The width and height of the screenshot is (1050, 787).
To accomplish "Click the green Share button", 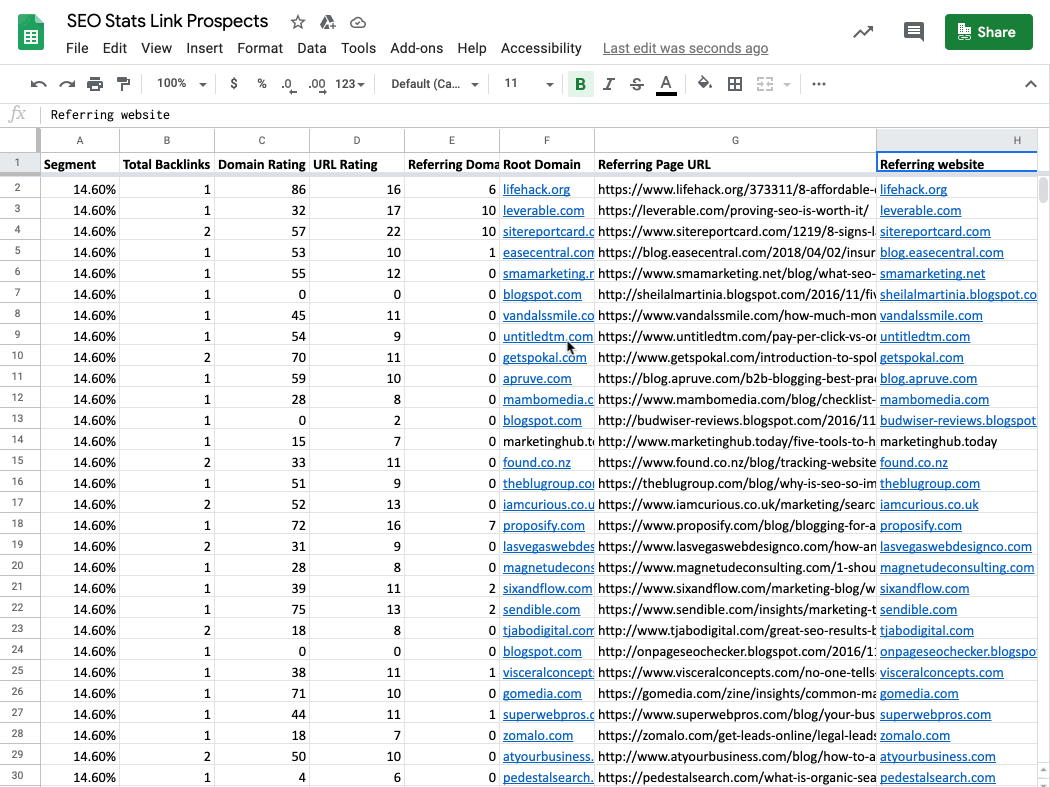I will tap(988, 32).
